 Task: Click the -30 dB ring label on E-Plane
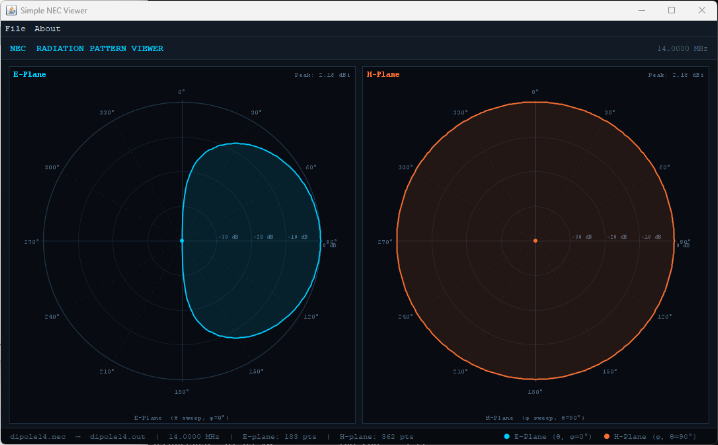[x=228, y=237]
